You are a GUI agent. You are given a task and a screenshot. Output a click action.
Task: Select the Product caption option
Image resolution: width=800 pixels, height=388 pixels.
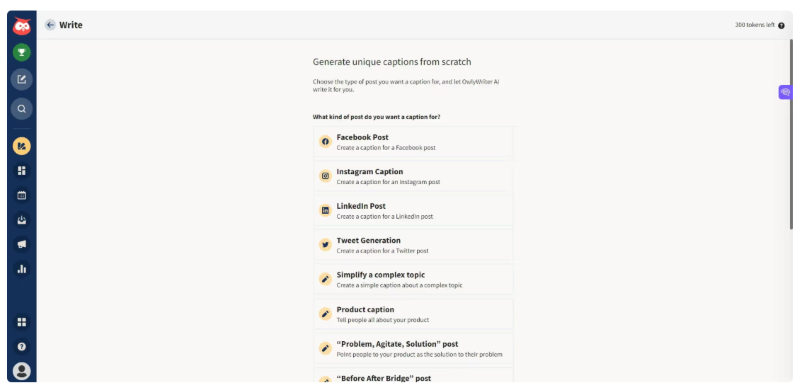413,314
